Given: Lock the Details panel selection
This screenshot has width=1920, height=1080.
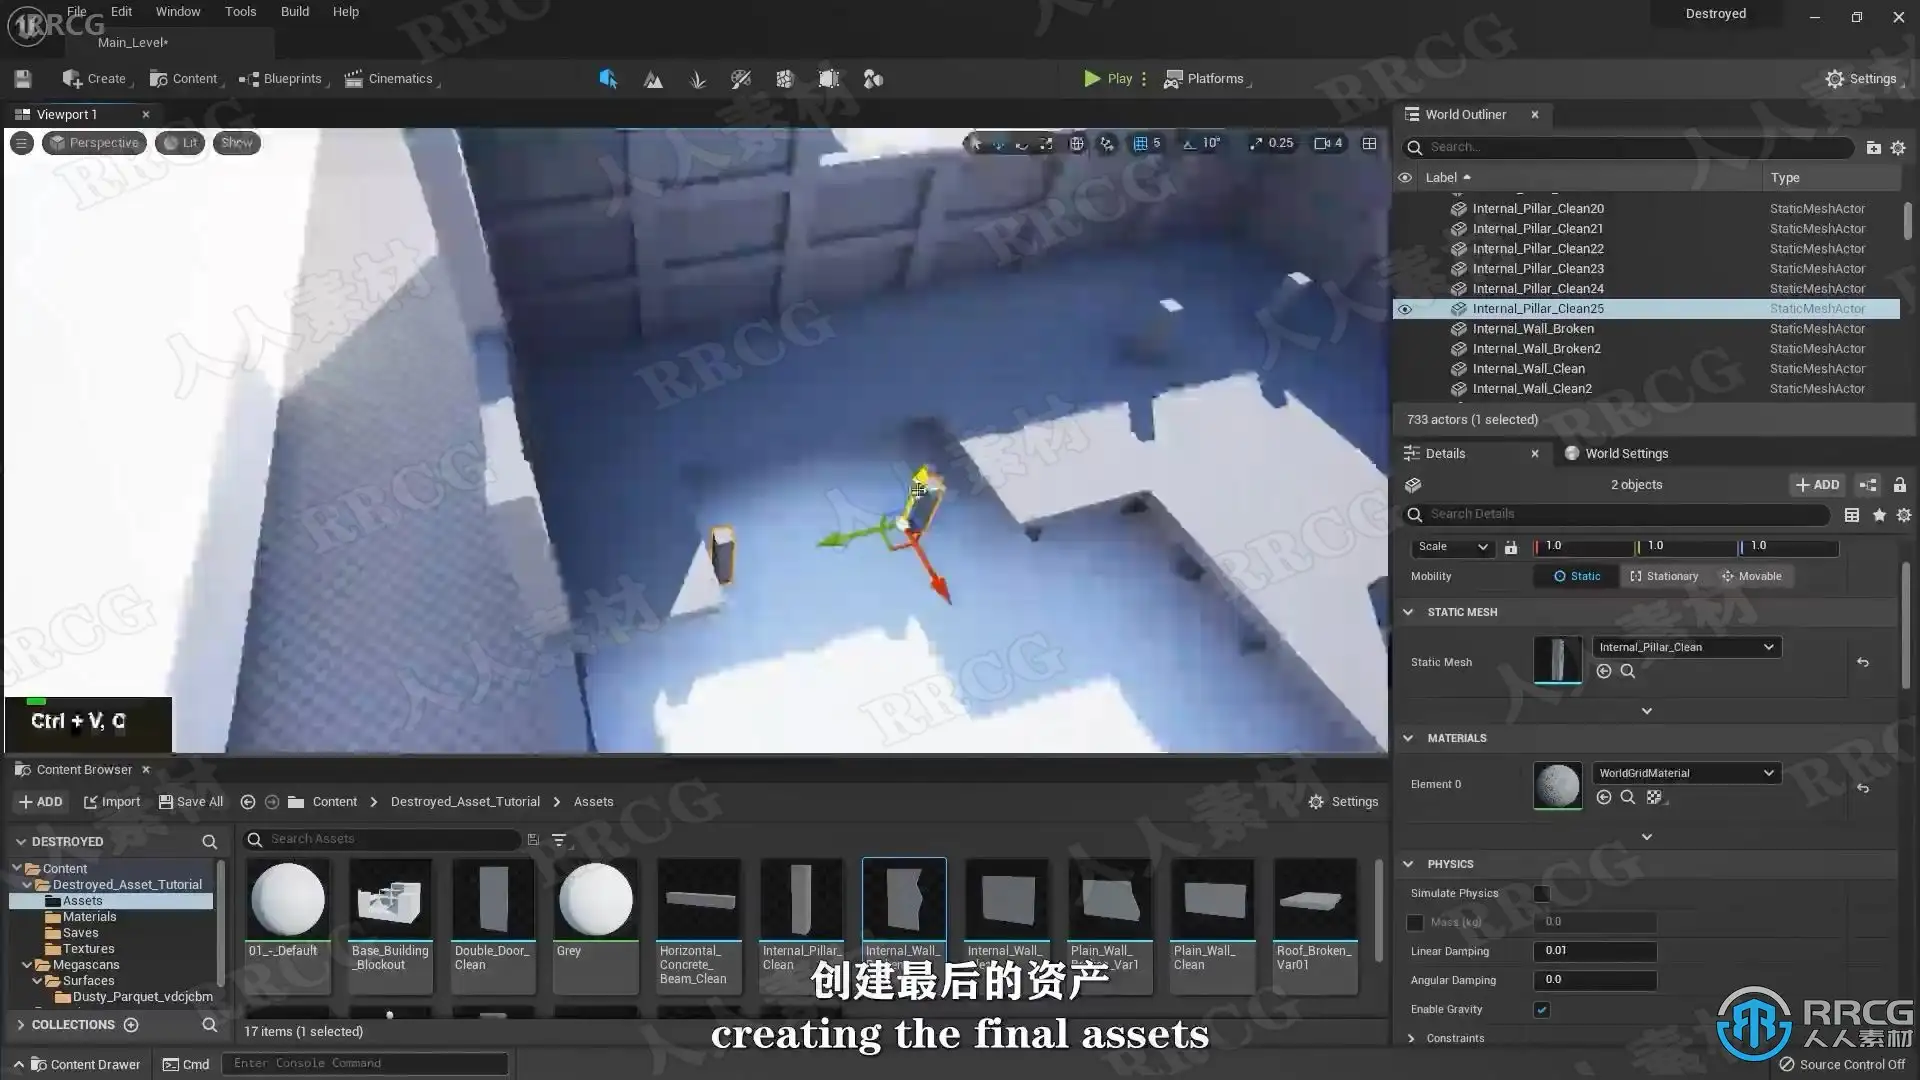Looking at the screenshot, I should click(1899, 485).
